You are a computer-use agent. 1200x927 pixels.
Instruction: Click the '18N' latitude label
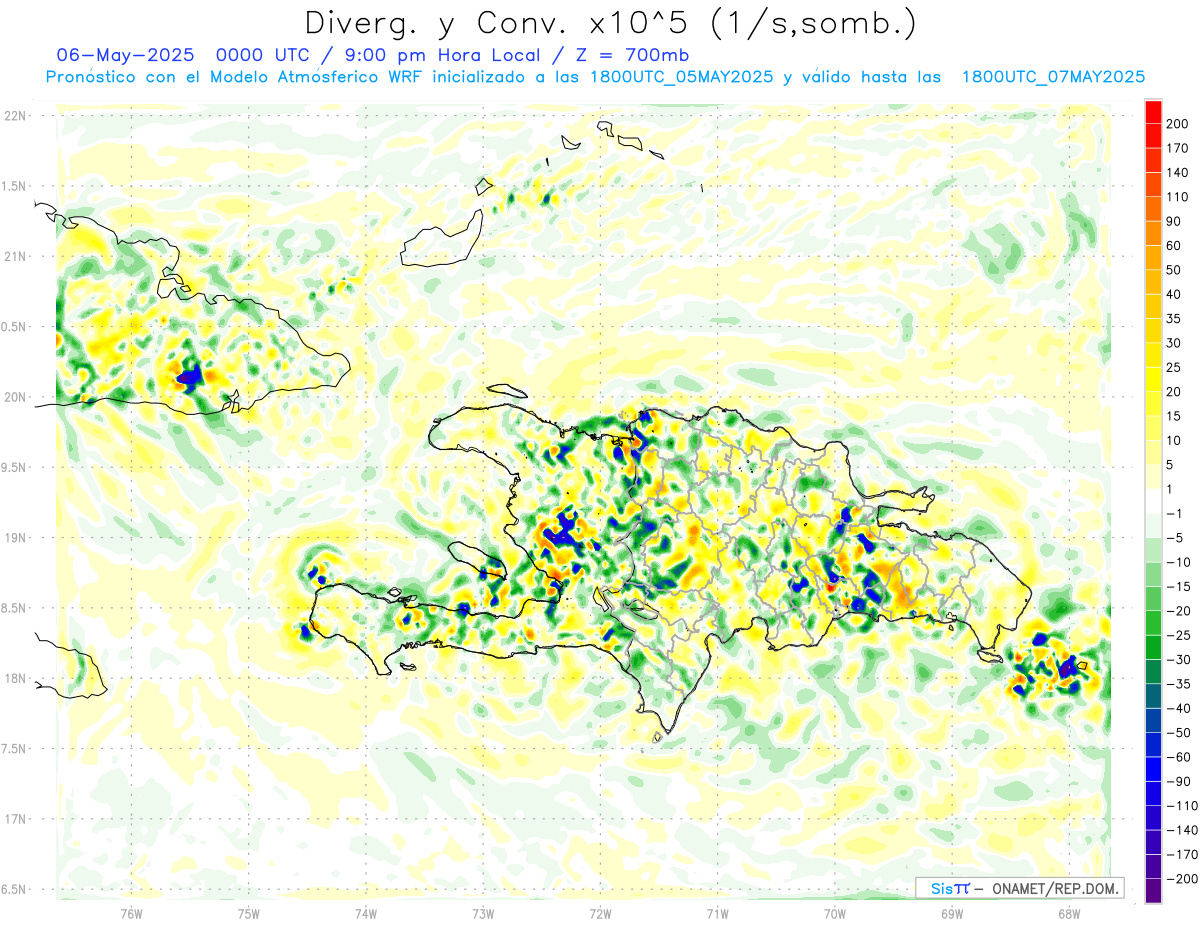pyautogui.click(x=15, y=679)
